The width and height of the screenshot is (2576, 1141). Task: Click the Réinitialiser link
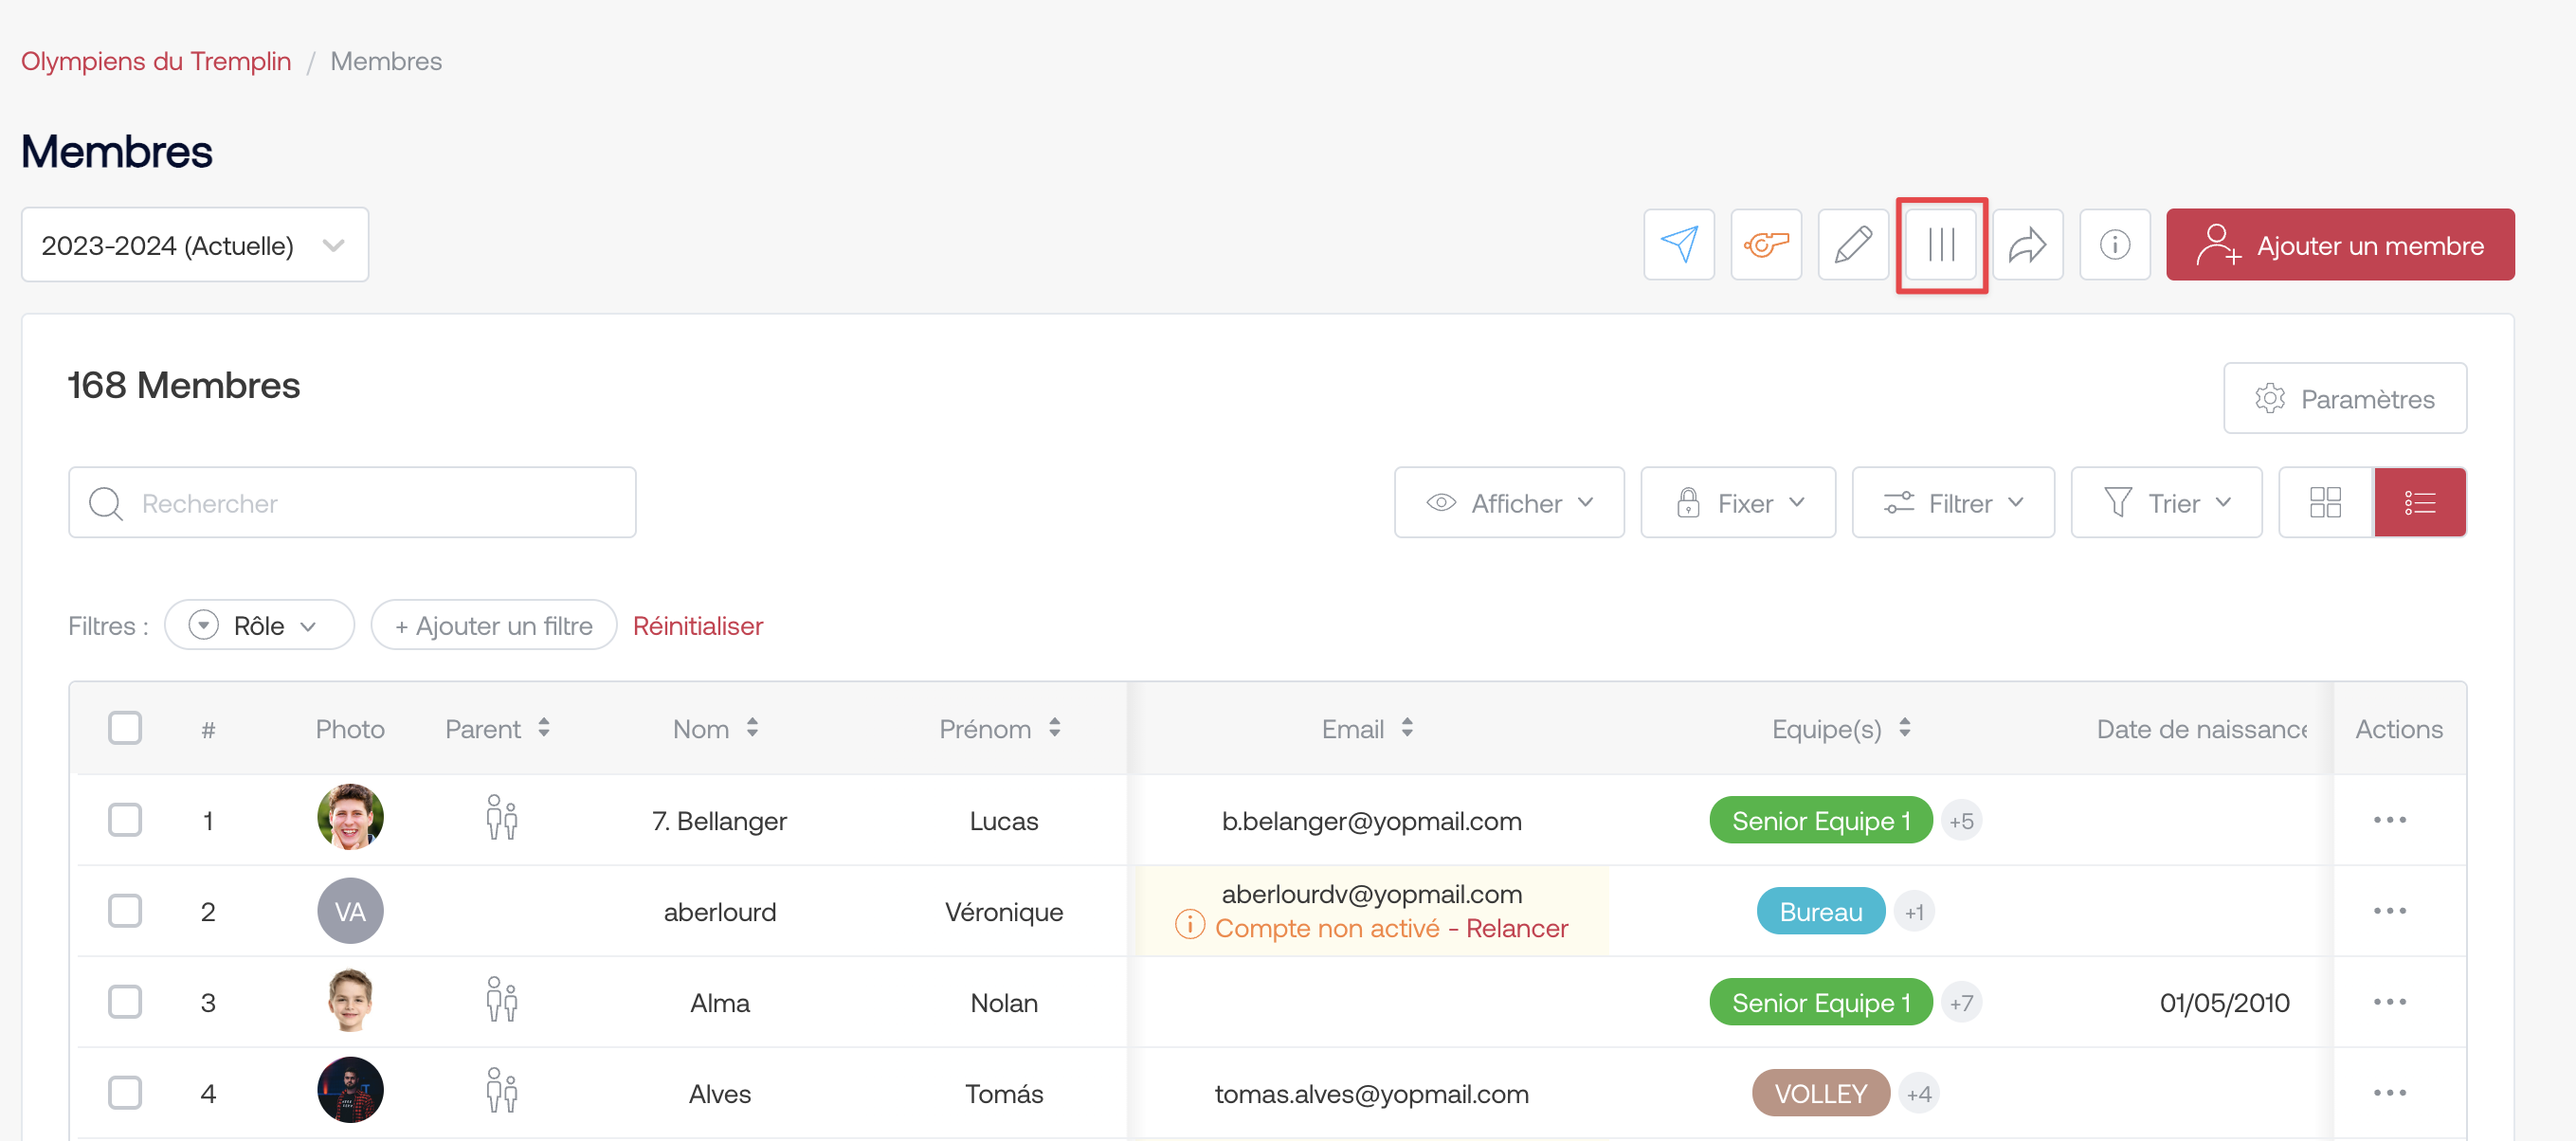[697, 625]
